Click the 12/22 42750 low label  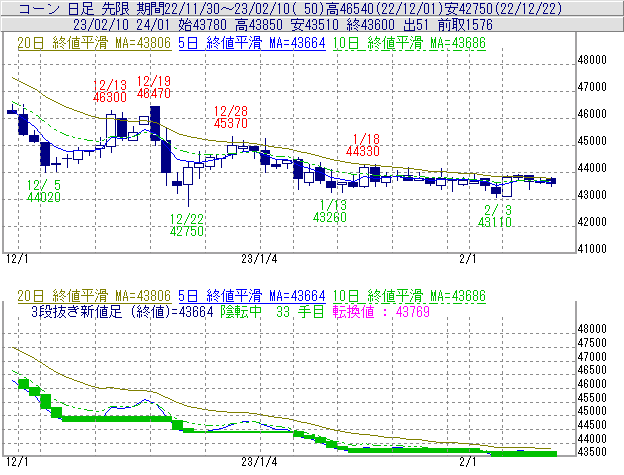point(187,225)
